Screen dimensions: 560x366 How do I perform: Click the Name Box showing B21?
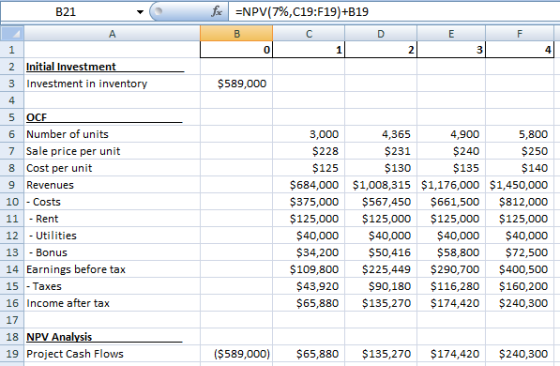point(66,12)
